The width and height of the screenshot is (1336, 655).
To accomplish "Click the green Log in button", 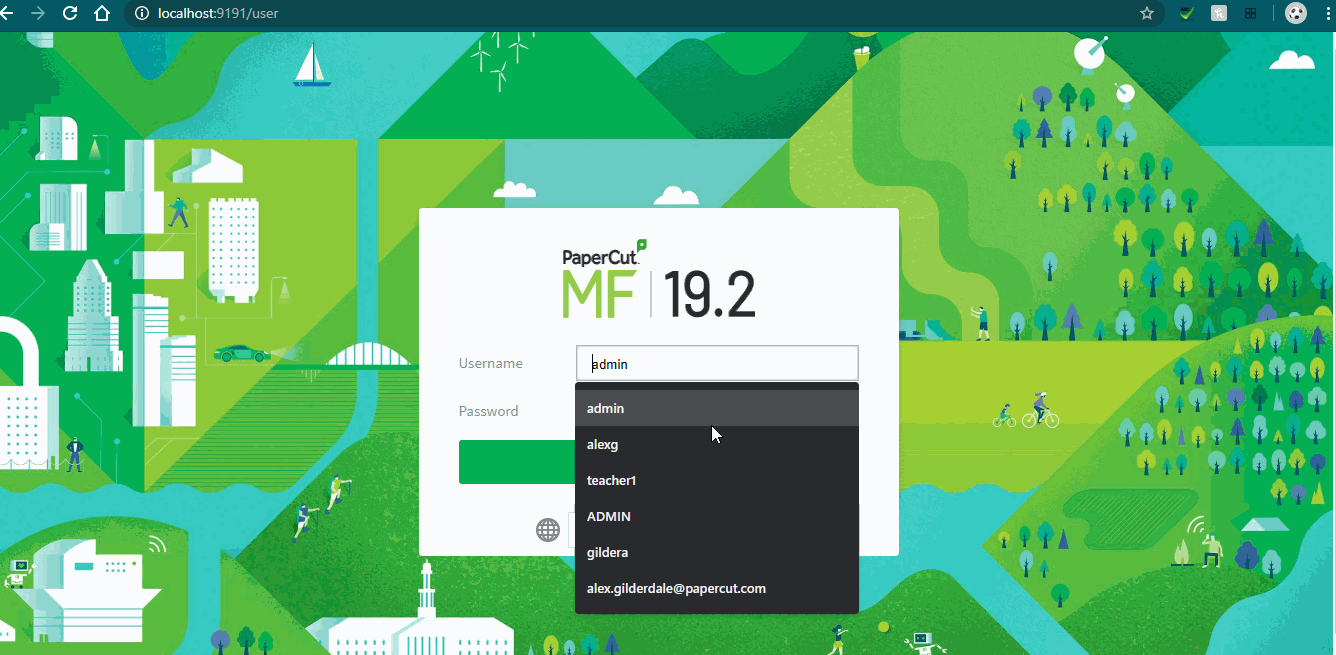I will (x=516, y=462).
